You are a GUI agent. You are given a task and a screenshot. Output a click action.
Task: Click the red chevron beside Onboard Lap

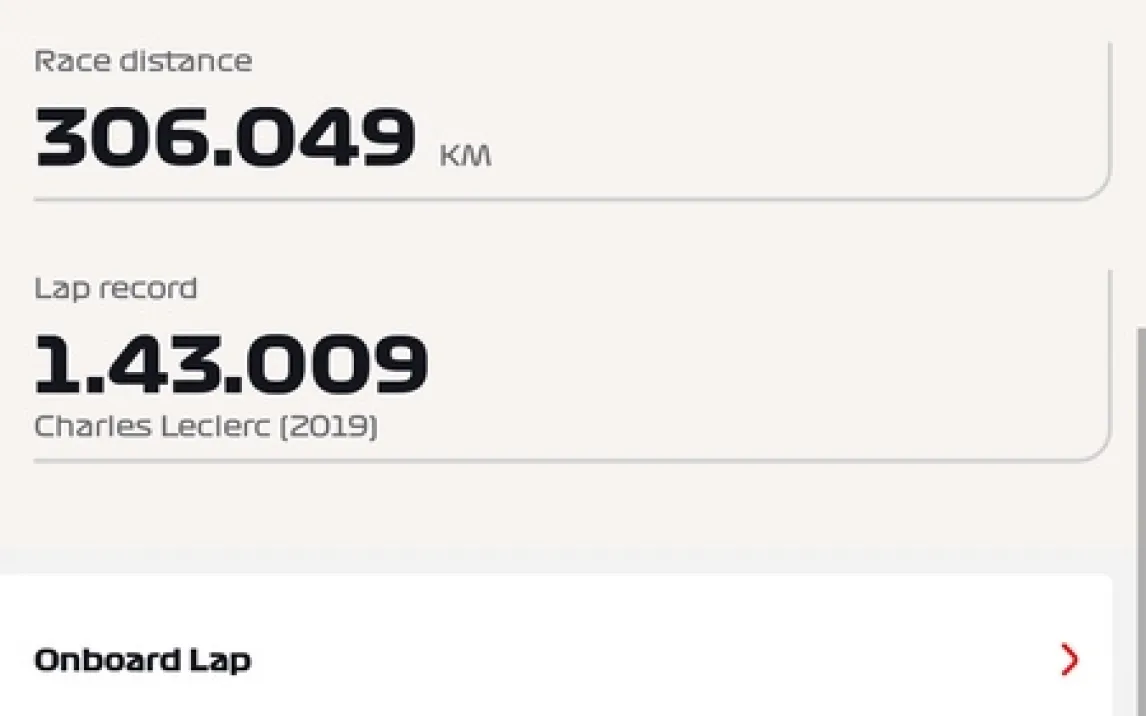pos(1070,660)
